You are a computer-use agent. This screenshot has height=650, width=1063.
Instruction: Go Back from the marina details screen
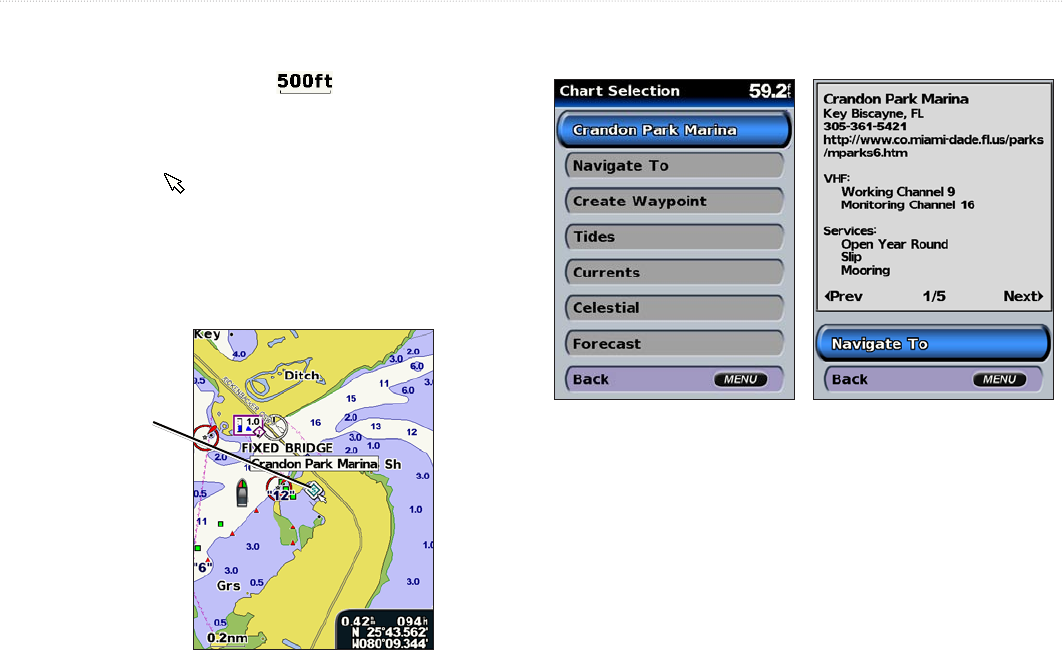coord(933,380)
